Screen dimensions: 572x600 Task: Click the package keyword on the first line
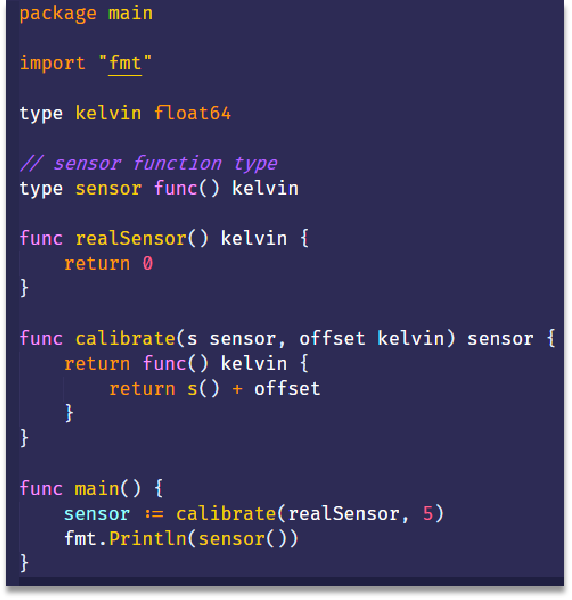point(58,14)
